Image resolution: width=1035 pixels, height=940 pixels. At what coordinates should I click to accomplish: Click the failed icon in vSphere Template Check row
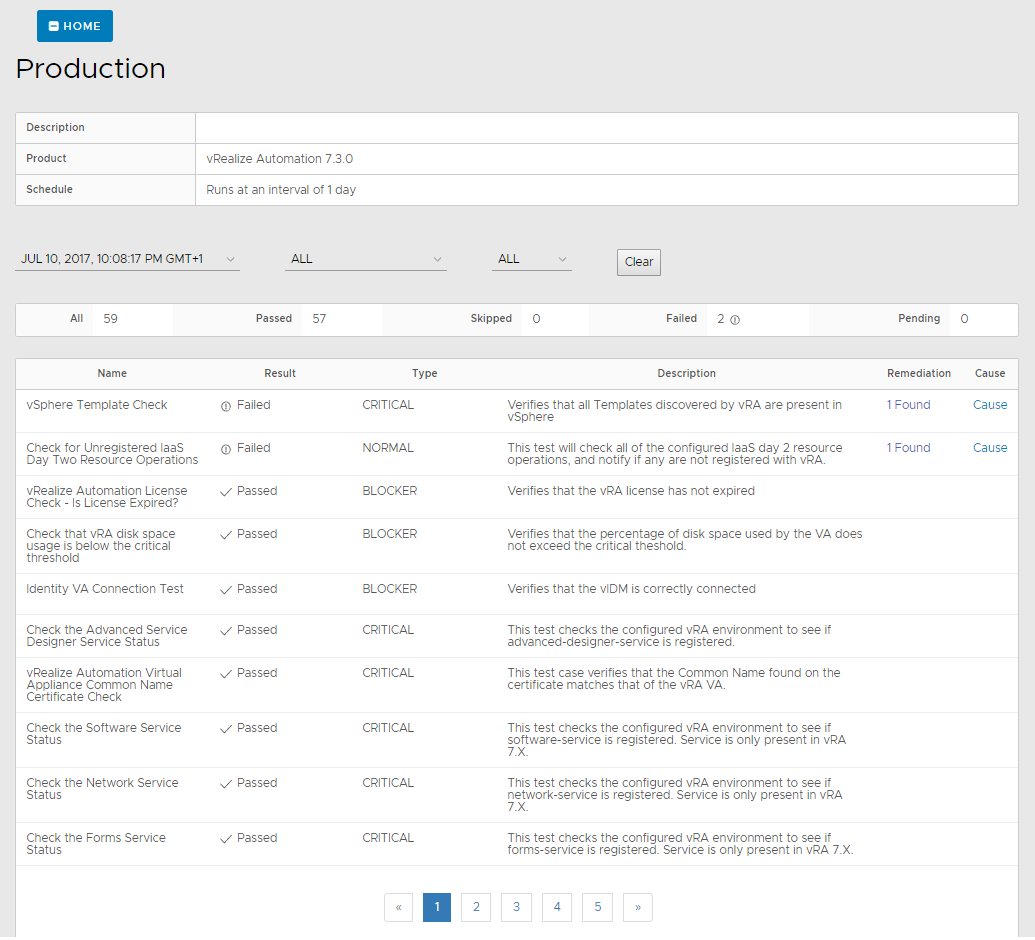(226, 406)
